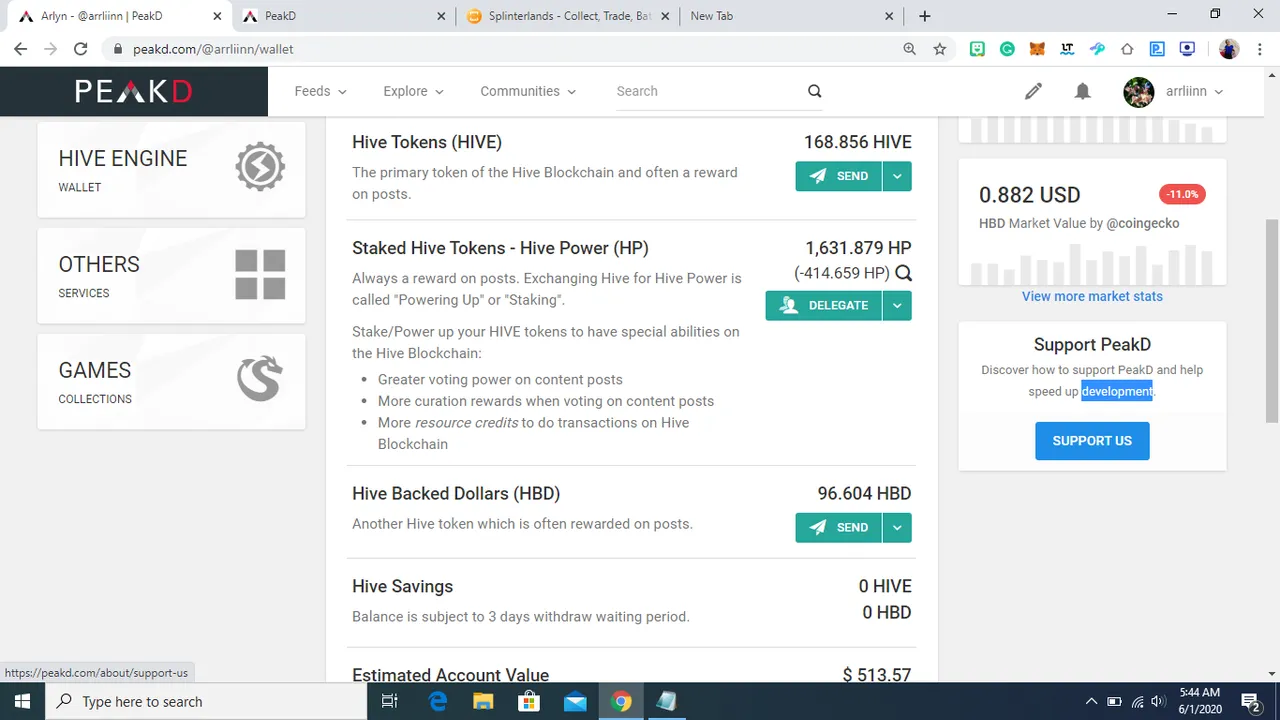Open File Explorer from taskbar
The image size is (1280, 720).
click(483, 701)
